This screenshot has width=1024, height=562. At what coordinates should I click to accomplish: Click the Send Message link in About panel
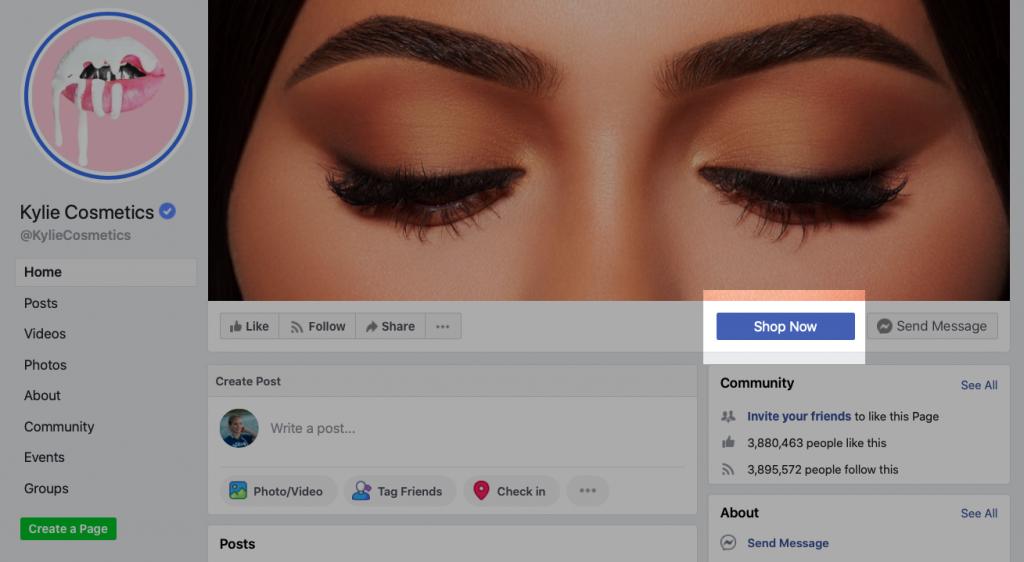788,543
